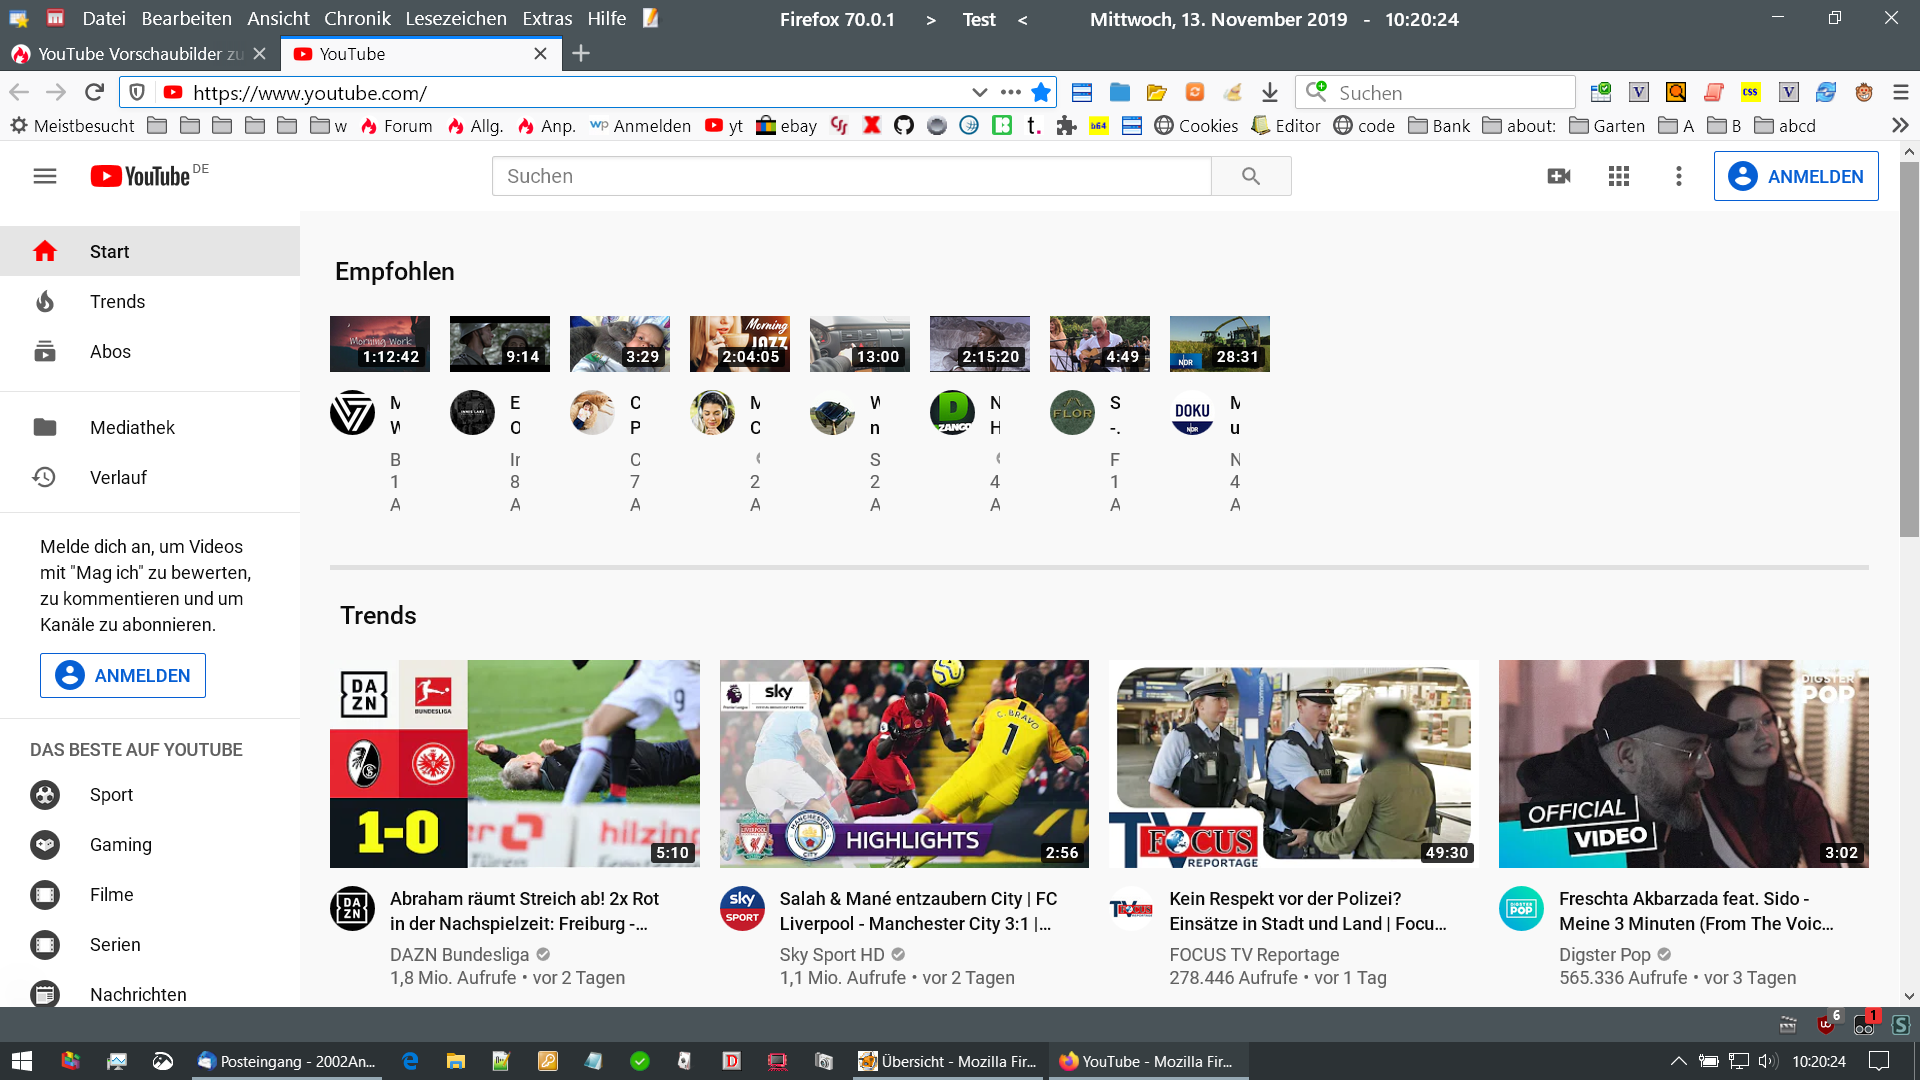Click the YouTube search magnifier button
The image size is (1920, 1080).
(1250, 176)
